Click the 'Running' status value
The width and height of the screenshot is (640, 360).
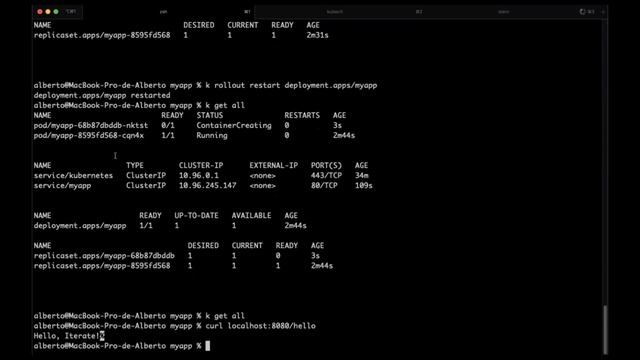click(212, 136)
